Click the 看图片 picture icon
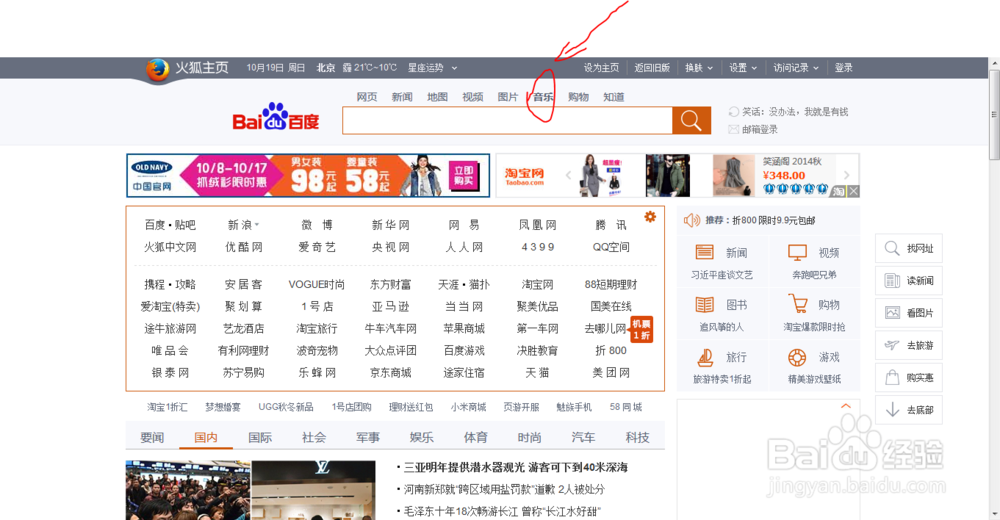The image size is (1000, 520). coord(892,313)
